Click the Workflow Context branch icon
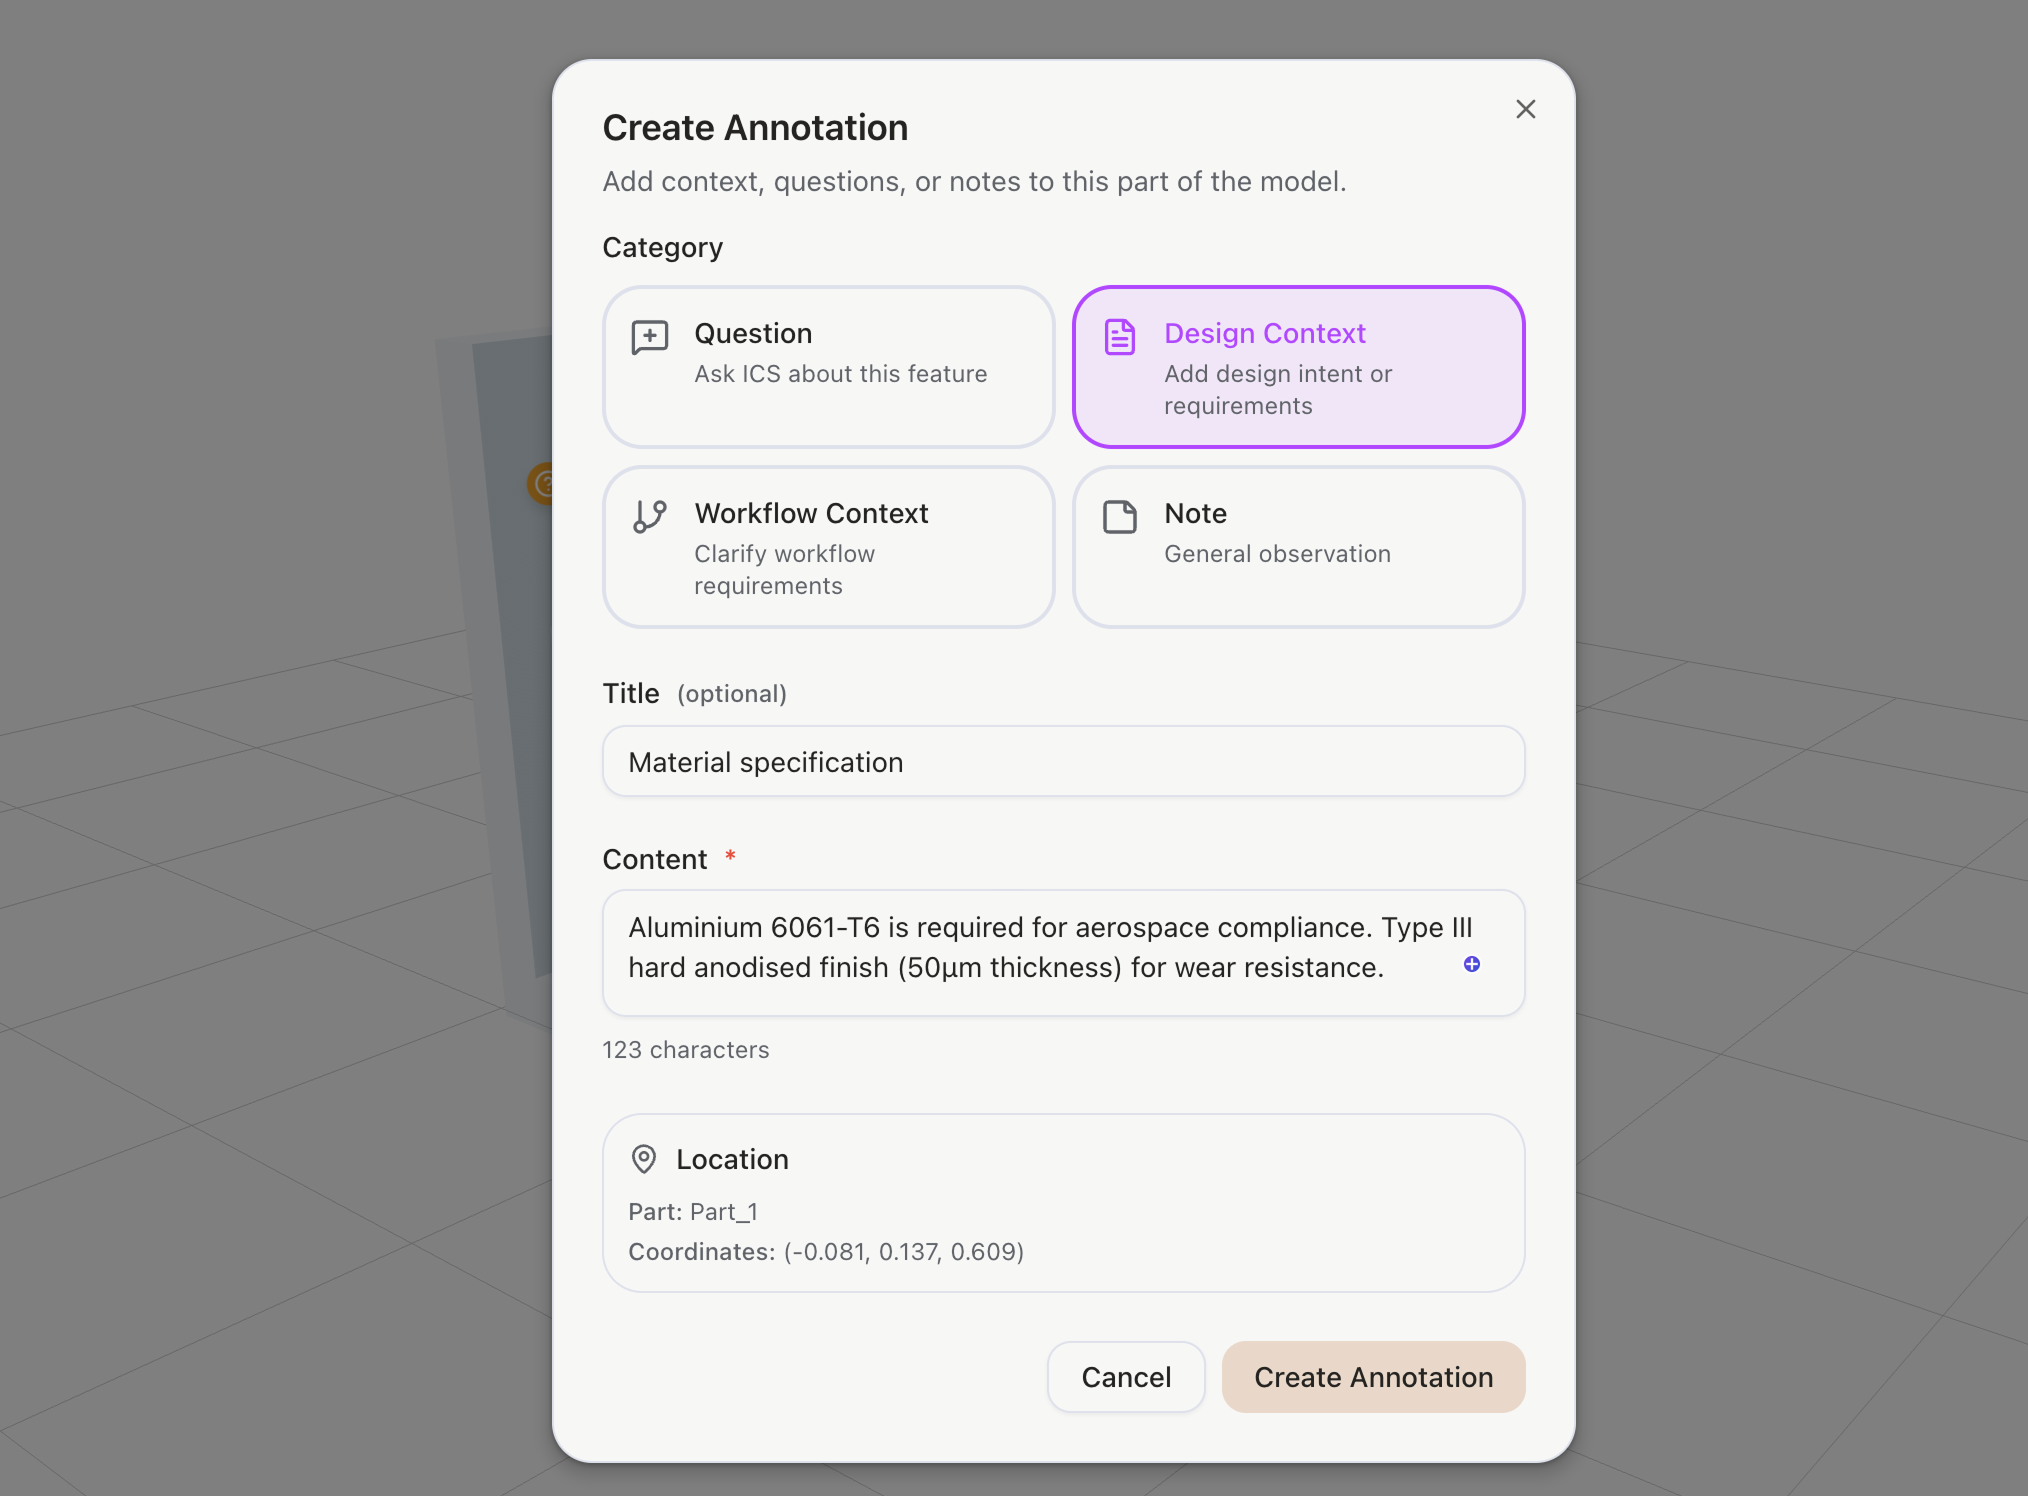 (x=649, y=517)
